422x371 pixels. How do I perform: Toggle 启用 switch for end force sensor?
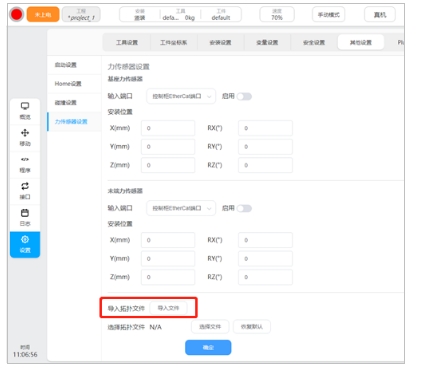coord(244,208)
